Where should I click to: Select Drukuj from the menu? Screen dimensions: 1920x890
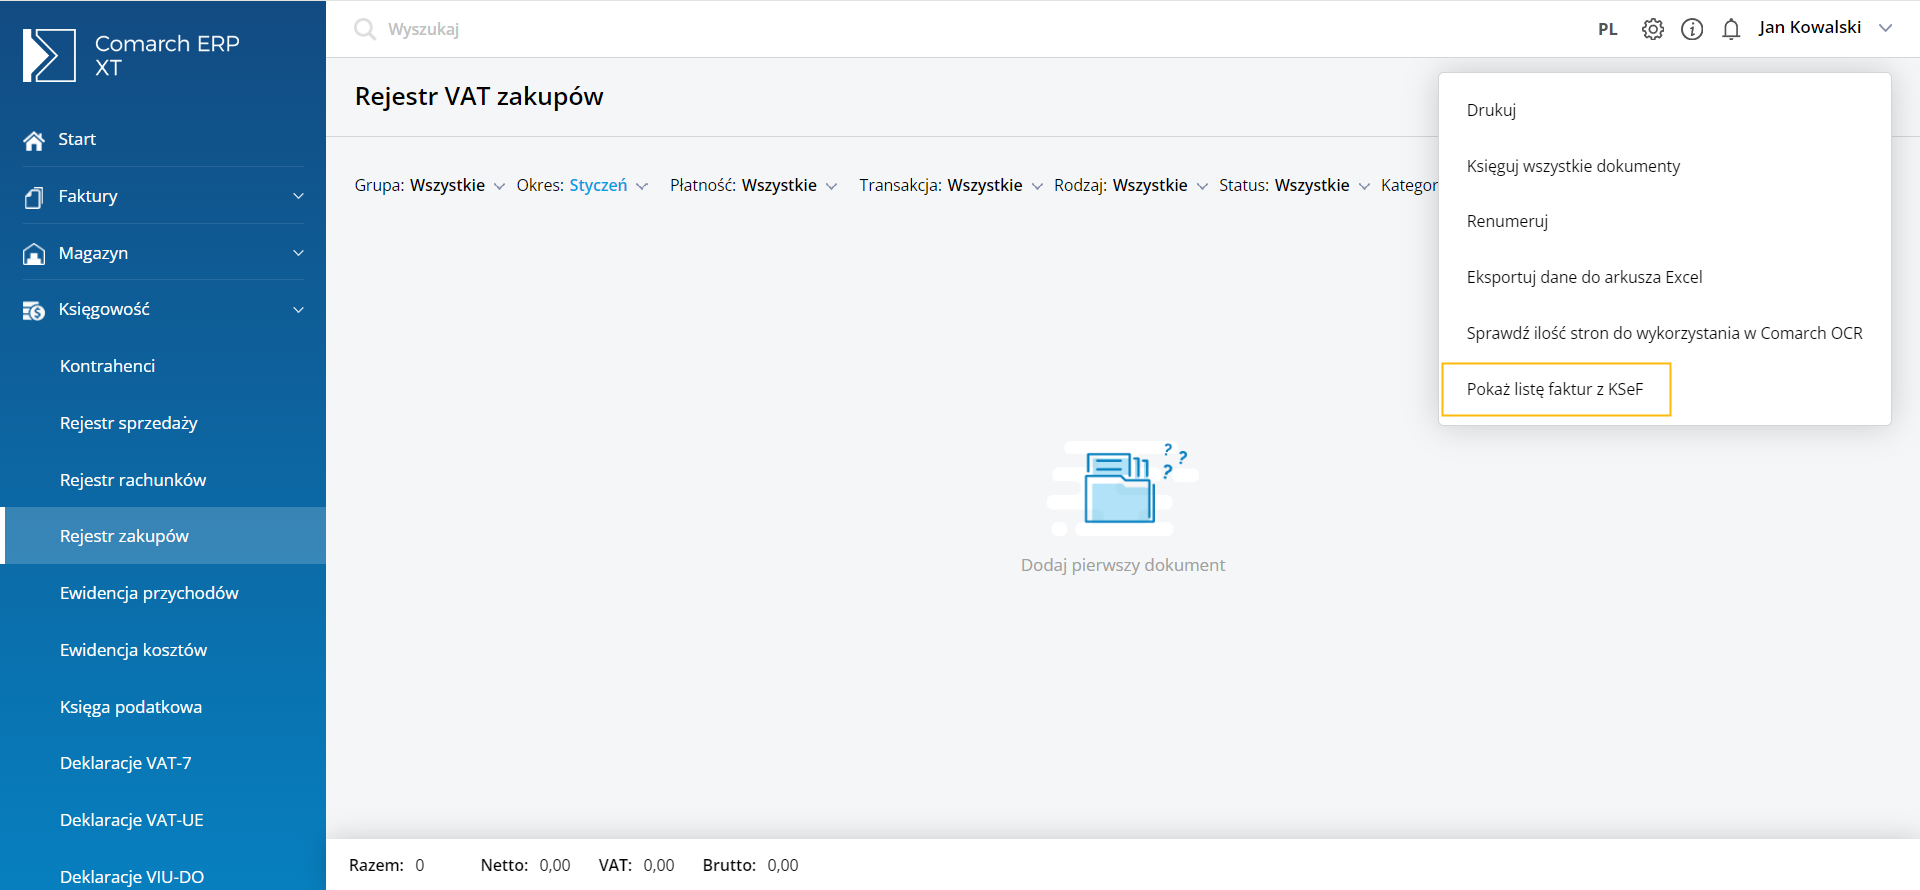pos(1491,110)
